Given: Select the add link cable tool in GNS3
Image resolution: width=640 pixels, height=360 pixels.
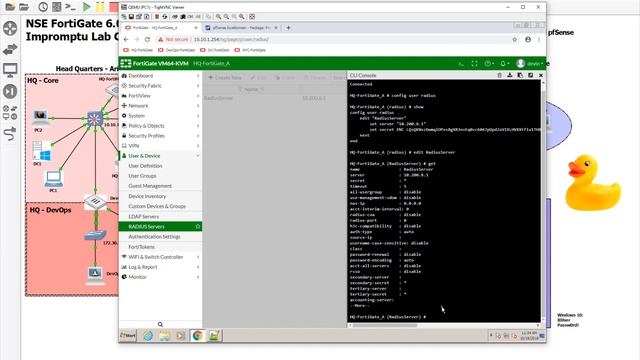Looking at the screenshot, I should [x=10, y=133].
